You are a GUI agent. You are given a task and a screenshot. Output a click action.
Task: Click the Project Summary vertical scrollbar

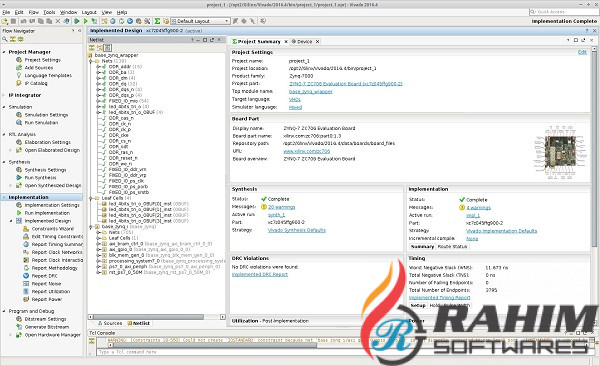(x=594, y=149)
